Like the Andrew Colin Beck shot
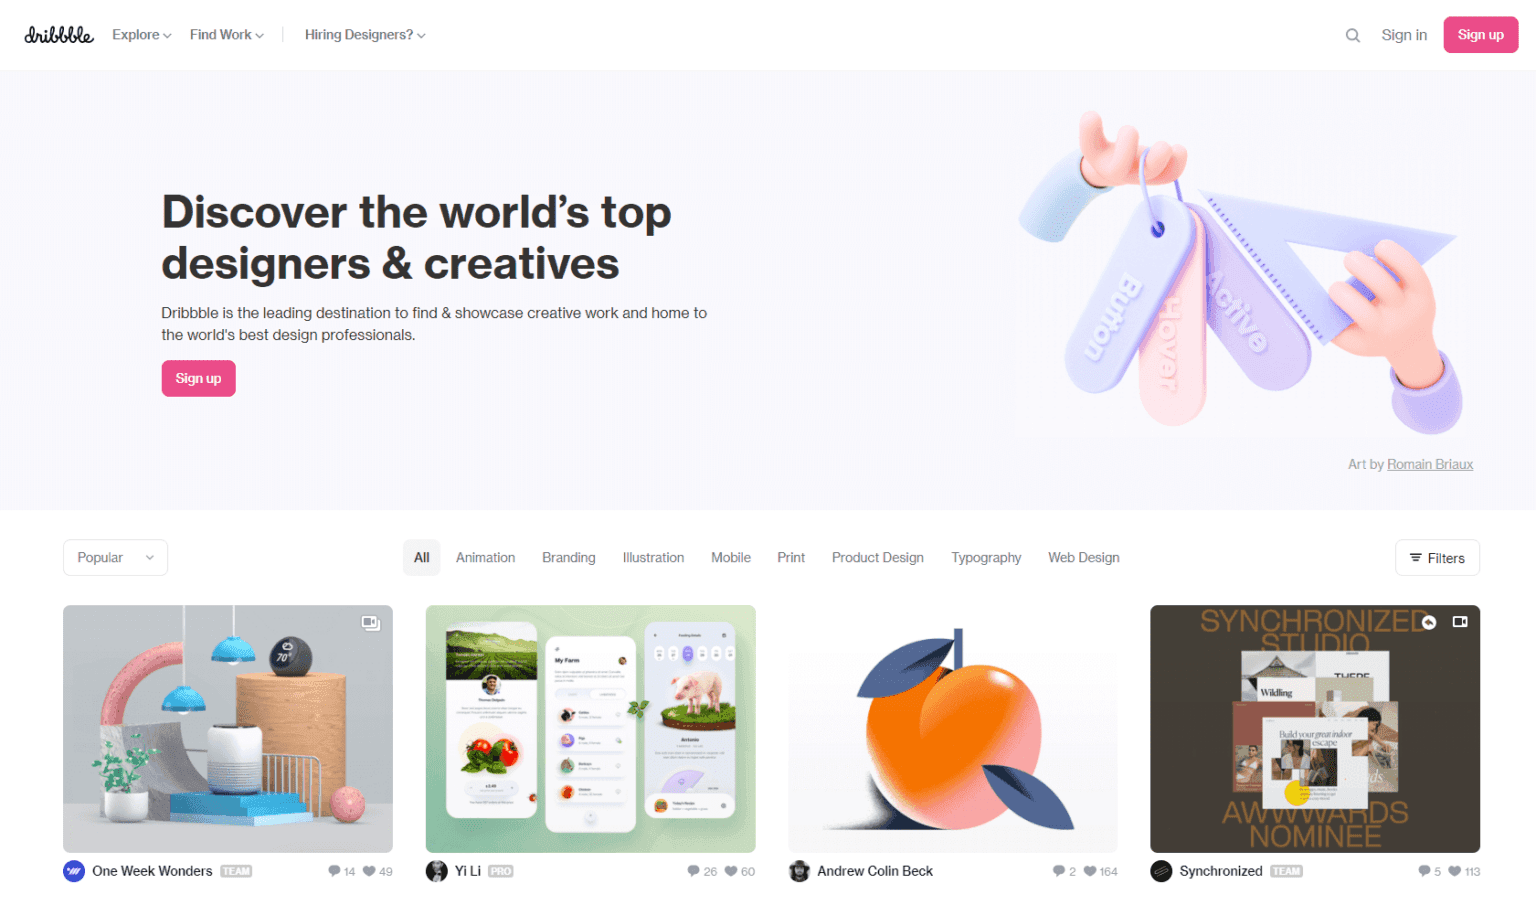The height and width of the screenshot is (905, 1536). pyautogui.click(x=1090, y=871)
